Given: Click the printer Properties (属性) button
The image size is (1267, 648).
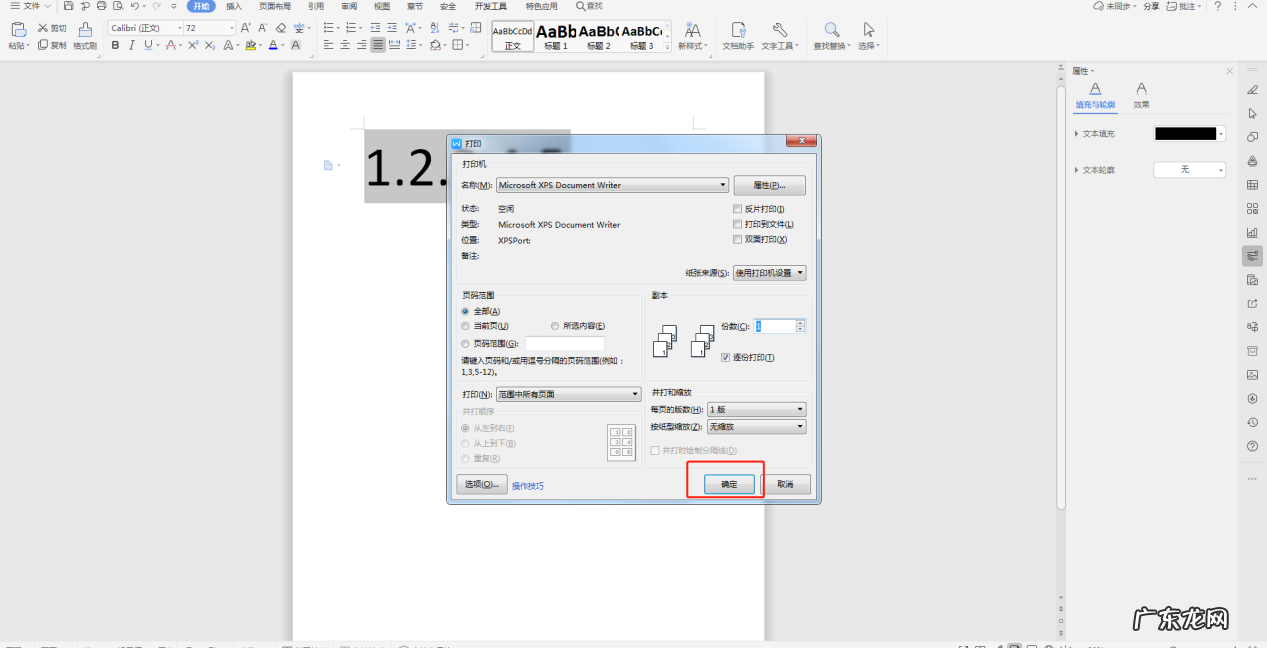Looking at the screenshot, I should tap(769, 185).
